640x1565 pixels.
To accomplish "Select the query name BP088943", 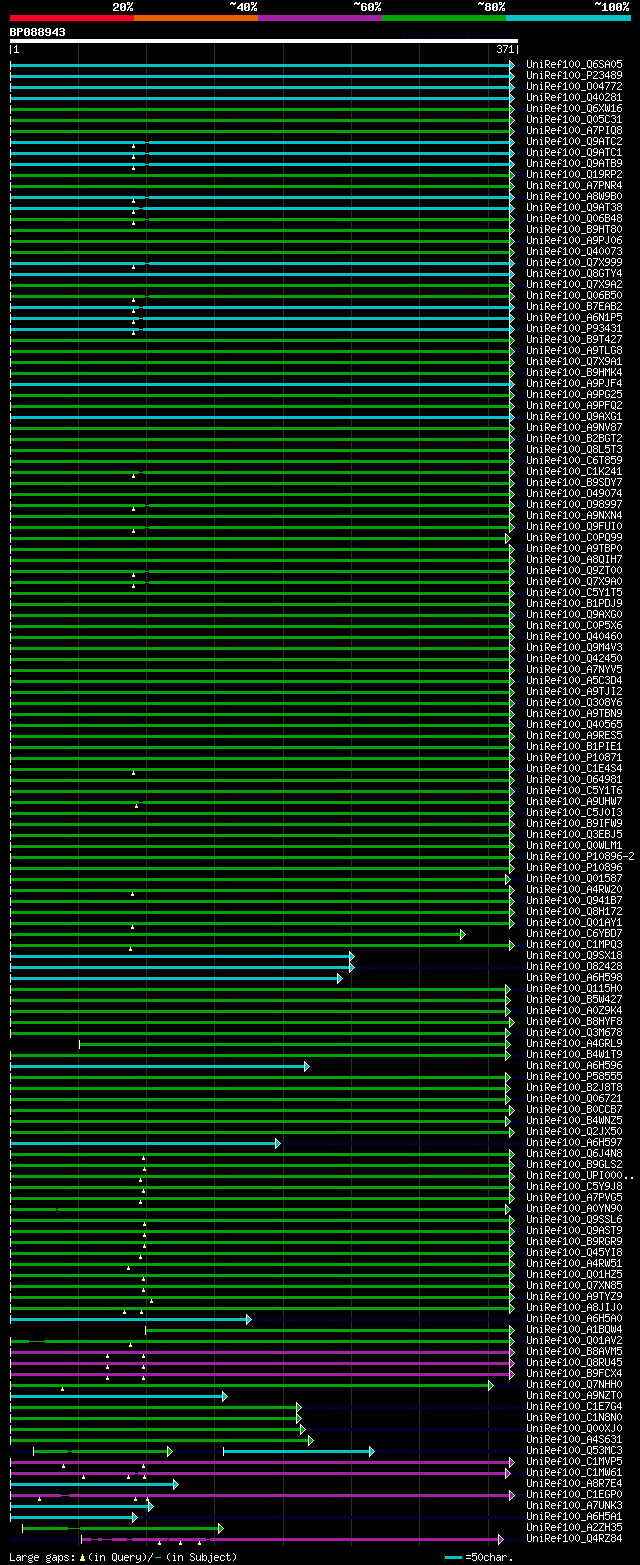I will coord(38,32).
